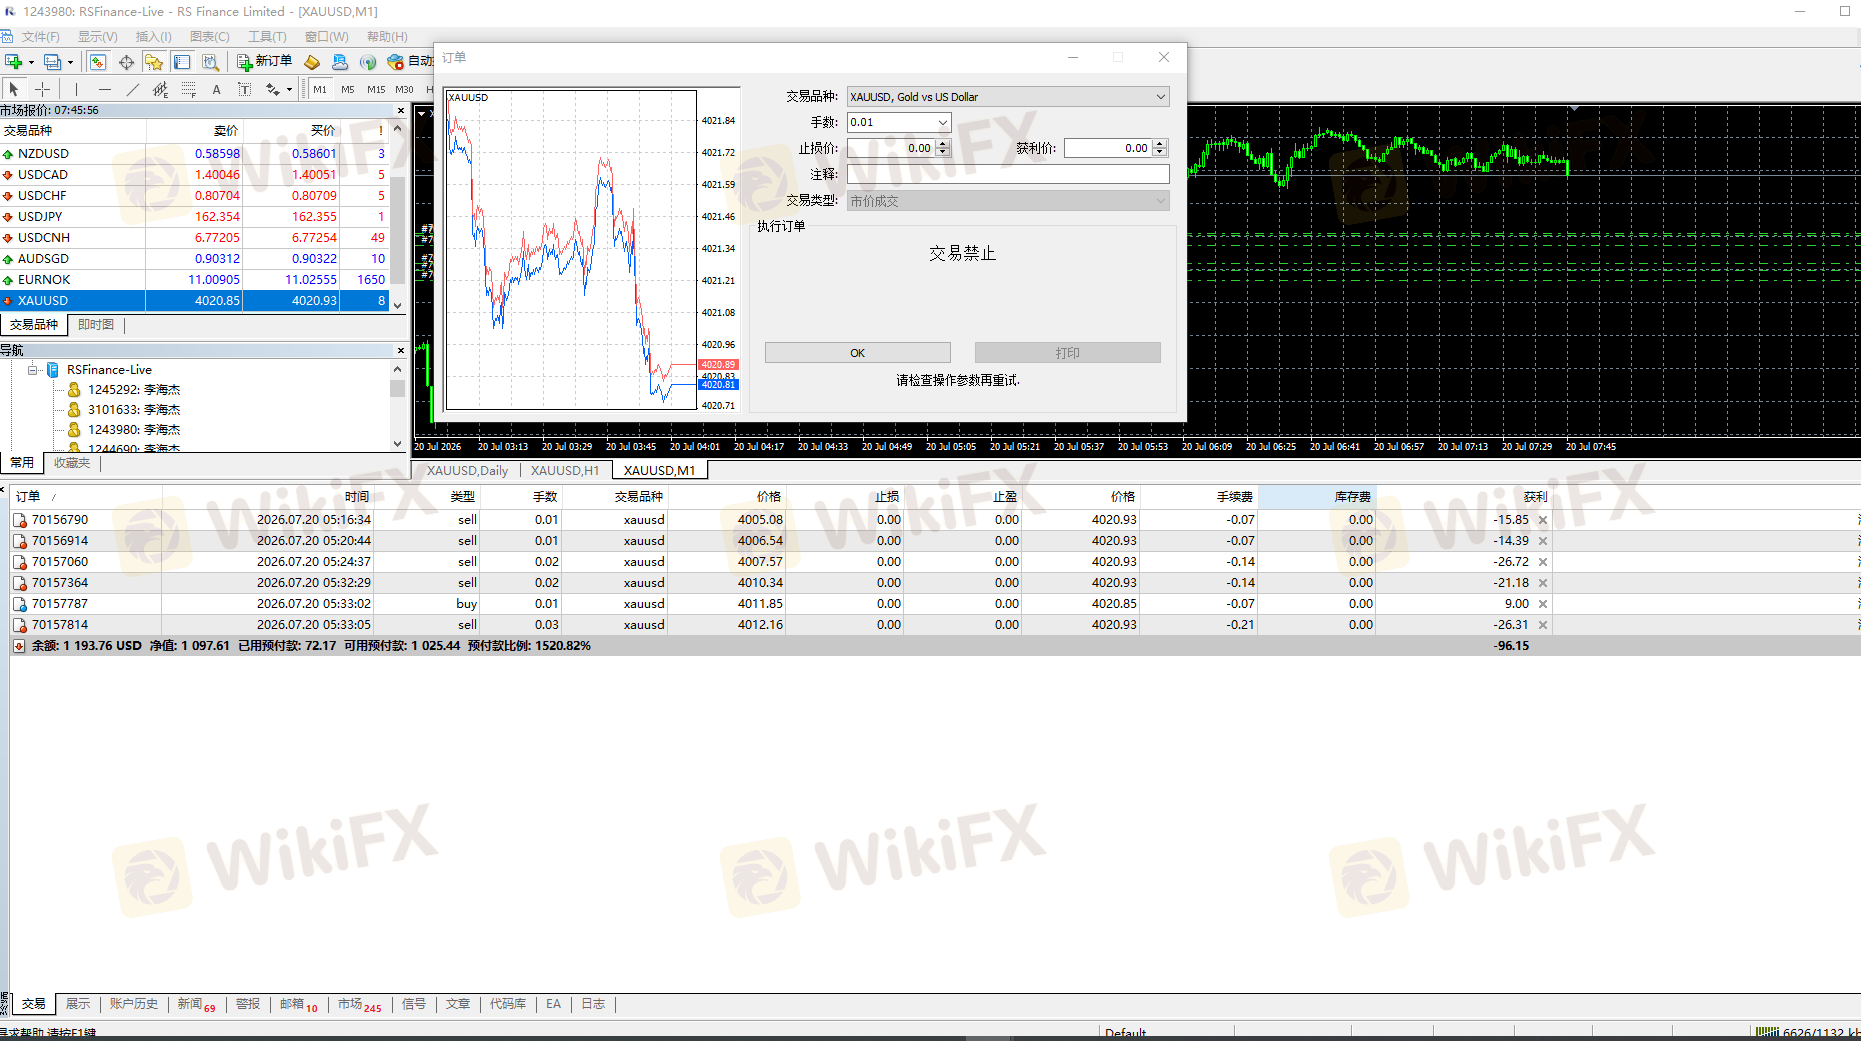The image size is (1861, 1041).
Task: Expand the new chart dropdown arrow
Action: (31, 62)
